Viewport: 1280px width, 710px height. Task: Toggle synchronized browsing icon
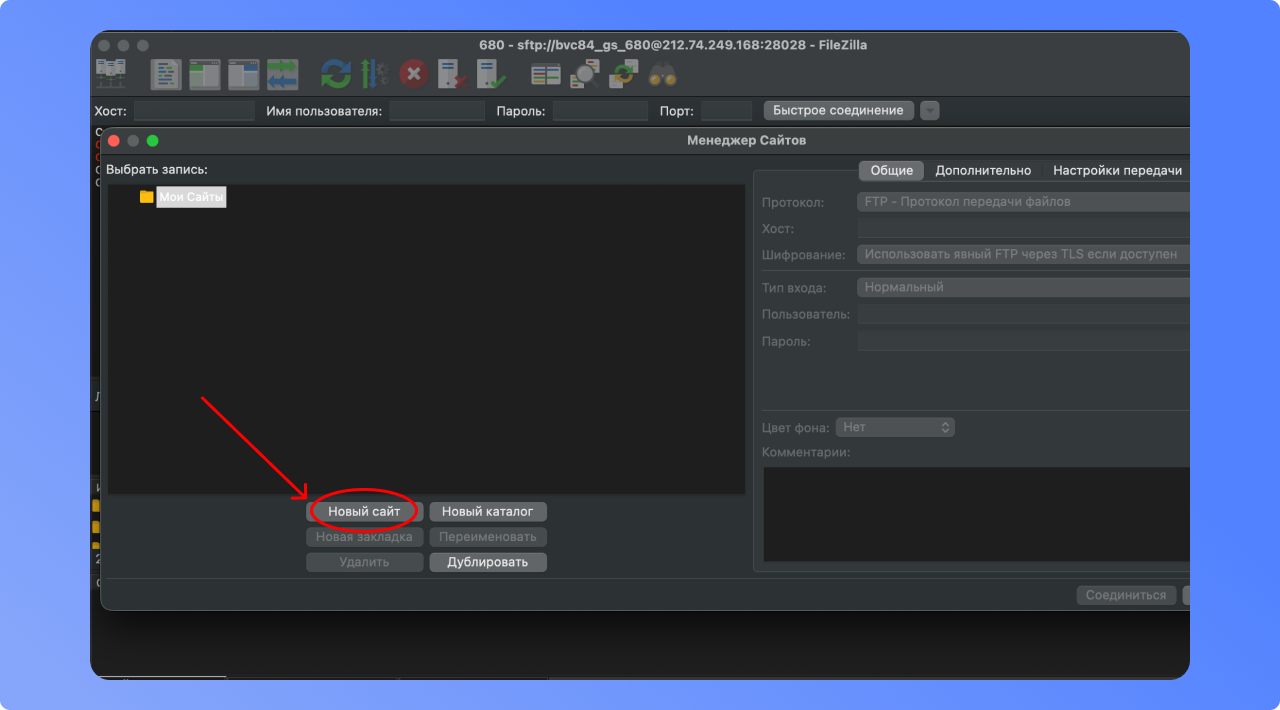coord(624,74)
